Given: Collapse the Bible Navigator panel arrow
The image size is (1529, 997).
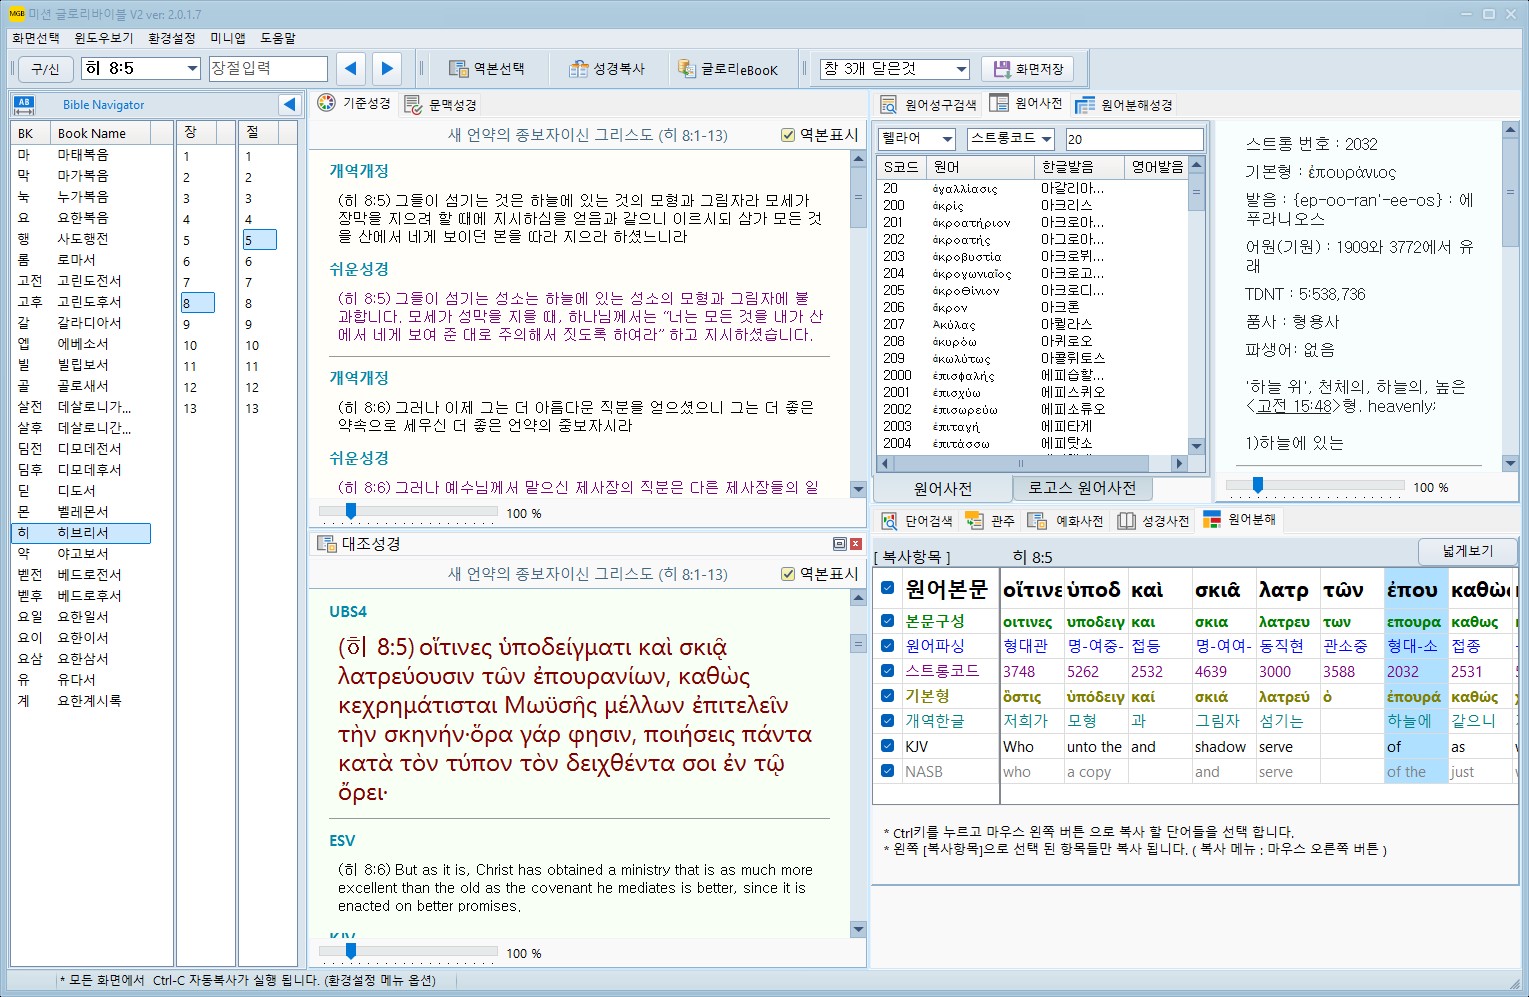Looking at the screenshot, I should 289,104.
